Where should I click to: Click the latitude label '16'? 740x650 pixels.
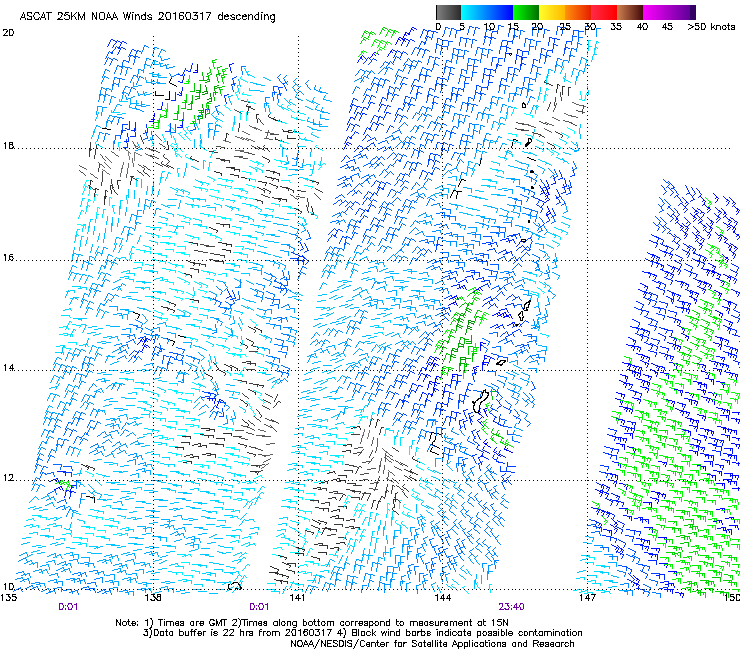tap(8, 258)
